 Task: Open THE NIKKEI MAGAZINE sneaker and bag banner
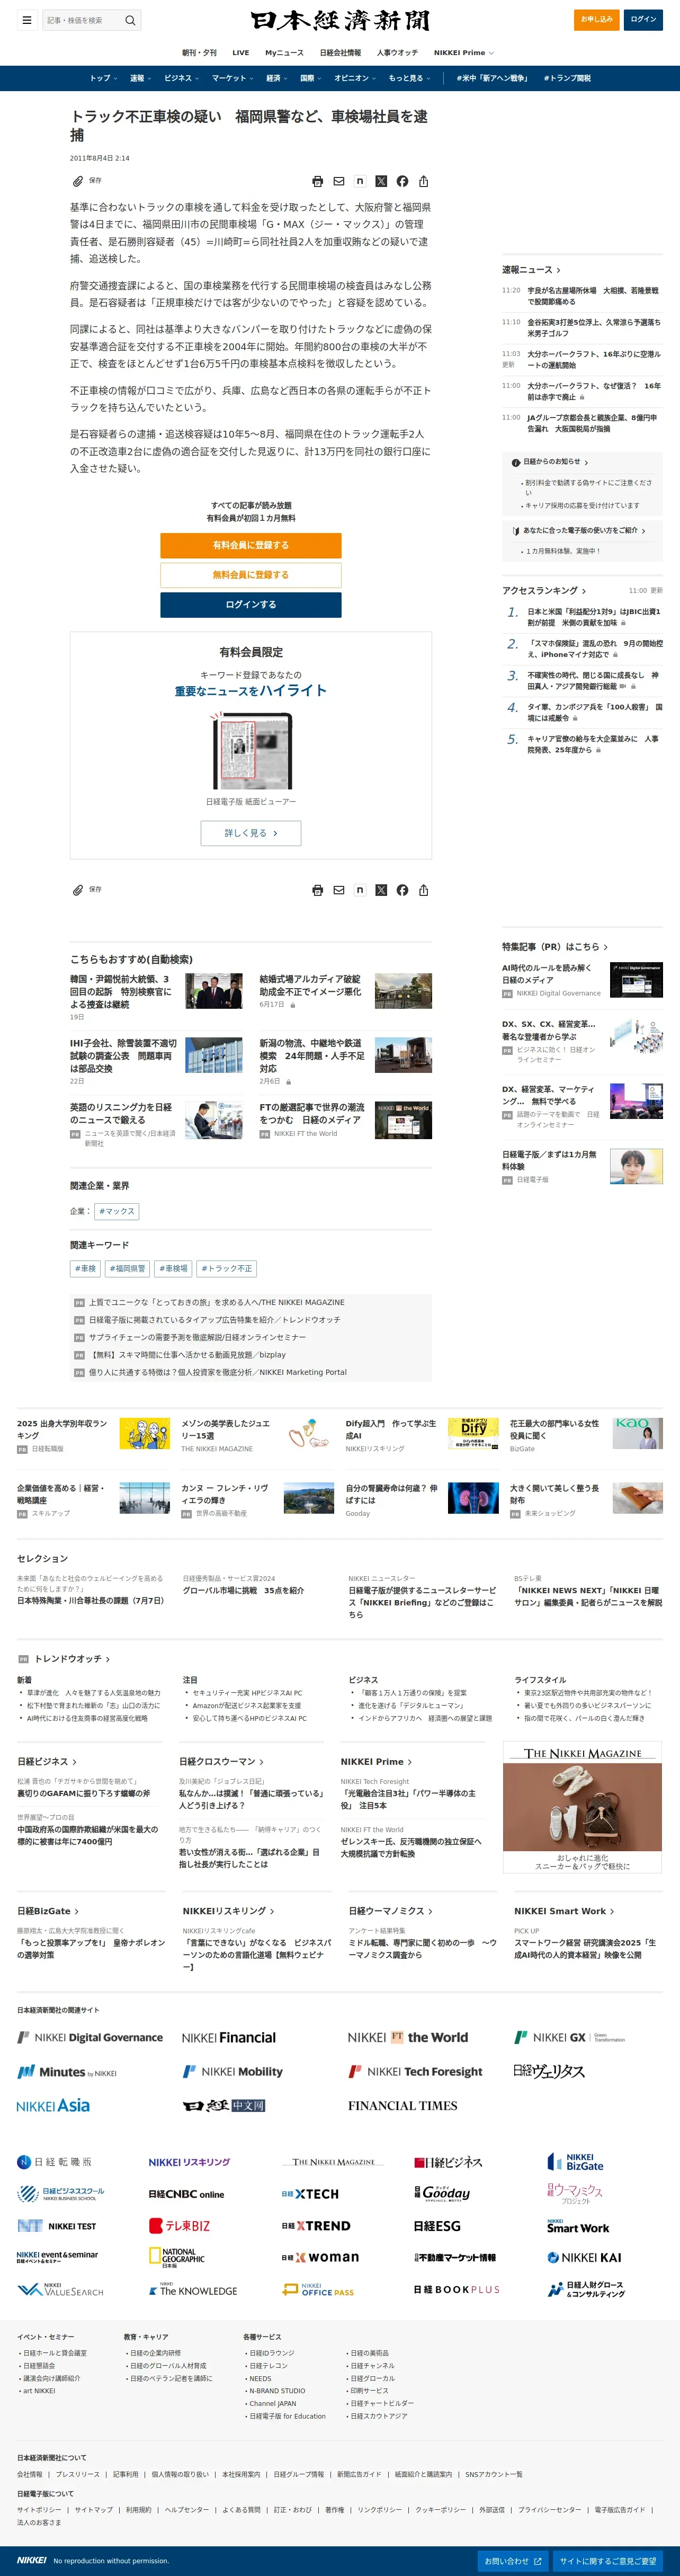click(x=582, y=1808)
